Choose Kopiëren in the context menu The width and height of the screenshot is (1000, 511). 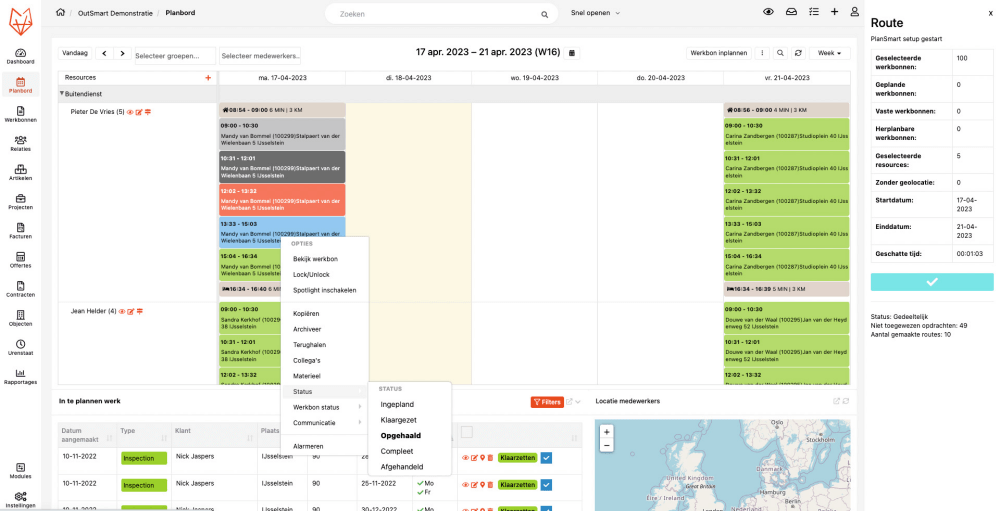pyautogui.click(x=306, y=313)
